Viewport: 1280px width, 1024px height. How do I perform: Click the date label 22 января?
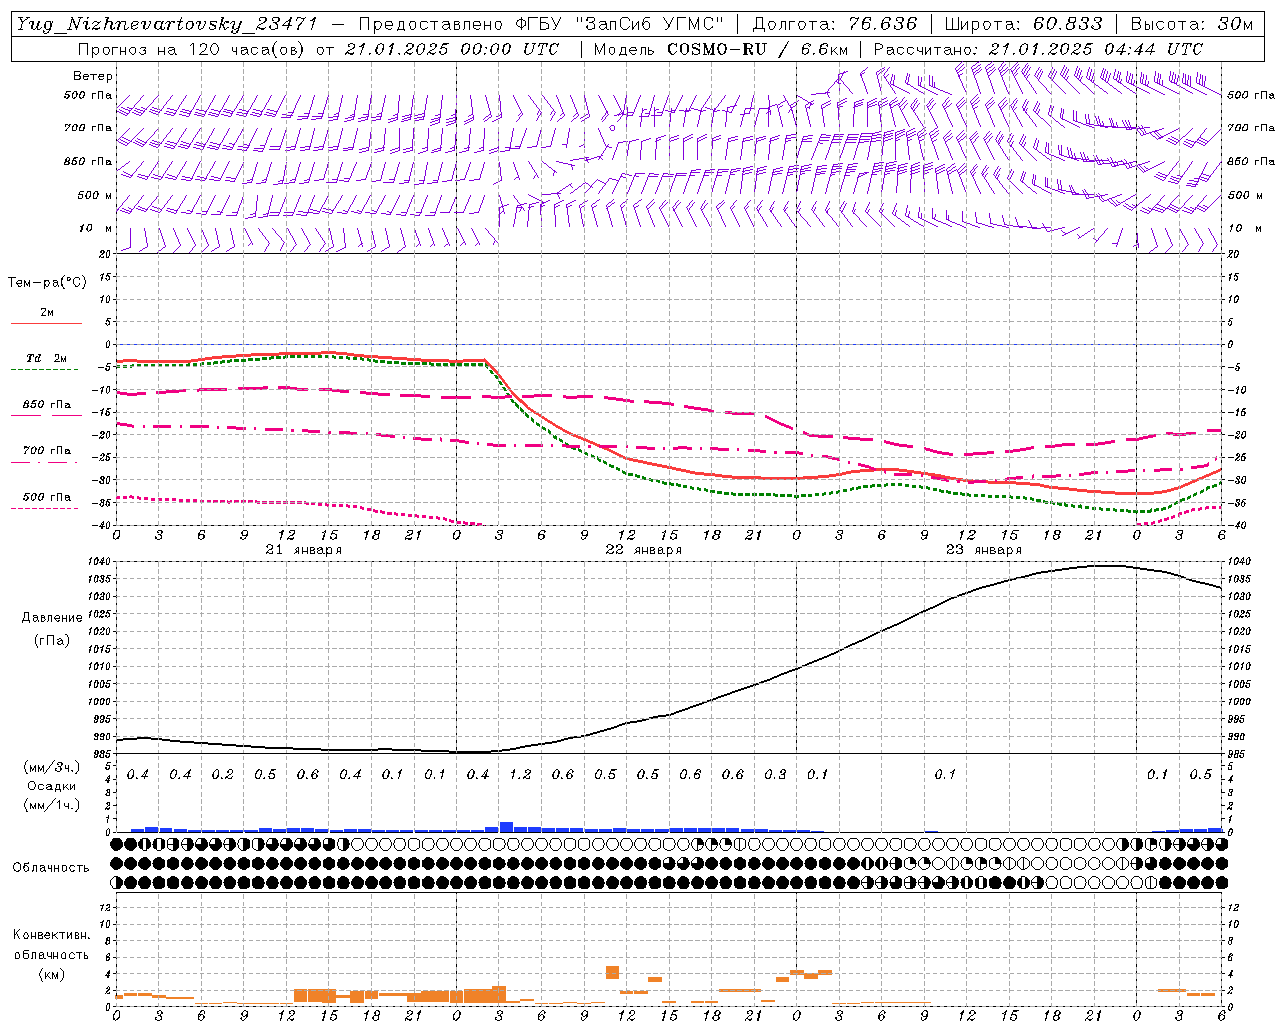click(643, 550)
